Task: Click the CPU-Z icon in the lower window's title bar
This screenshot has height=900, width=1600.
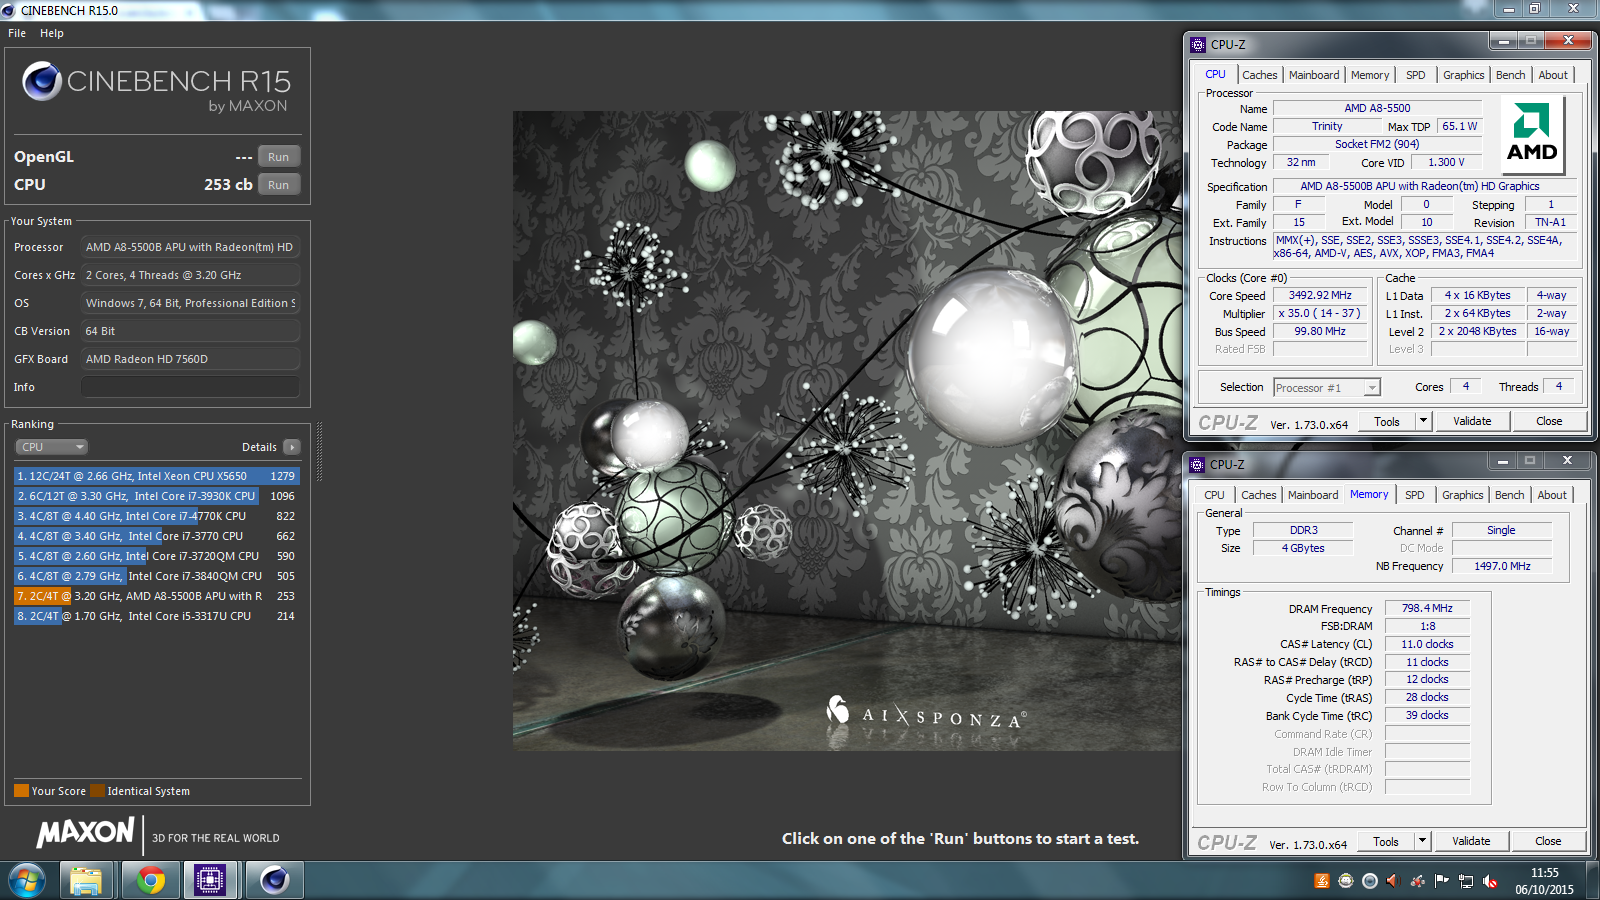Action: pyautogui.click(x=1197, y=464)
